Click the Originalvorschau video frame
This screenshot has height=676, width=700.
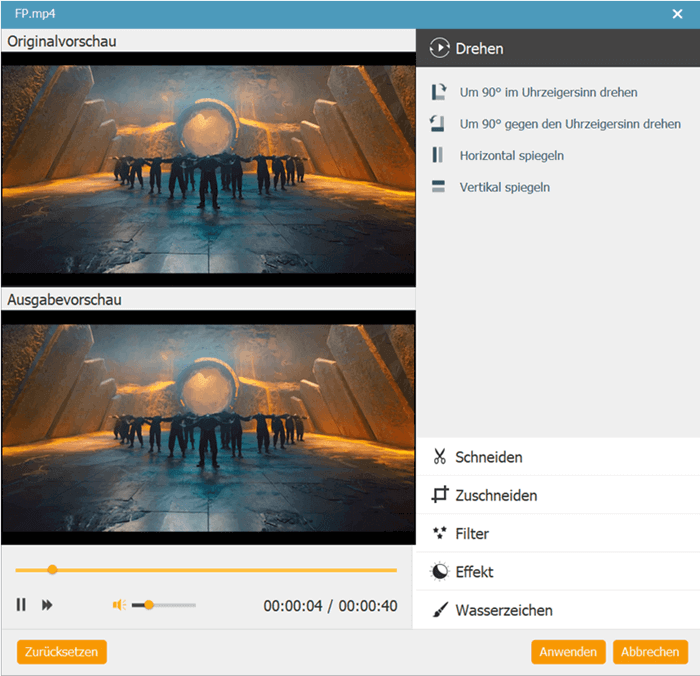[x=208, y=169]
